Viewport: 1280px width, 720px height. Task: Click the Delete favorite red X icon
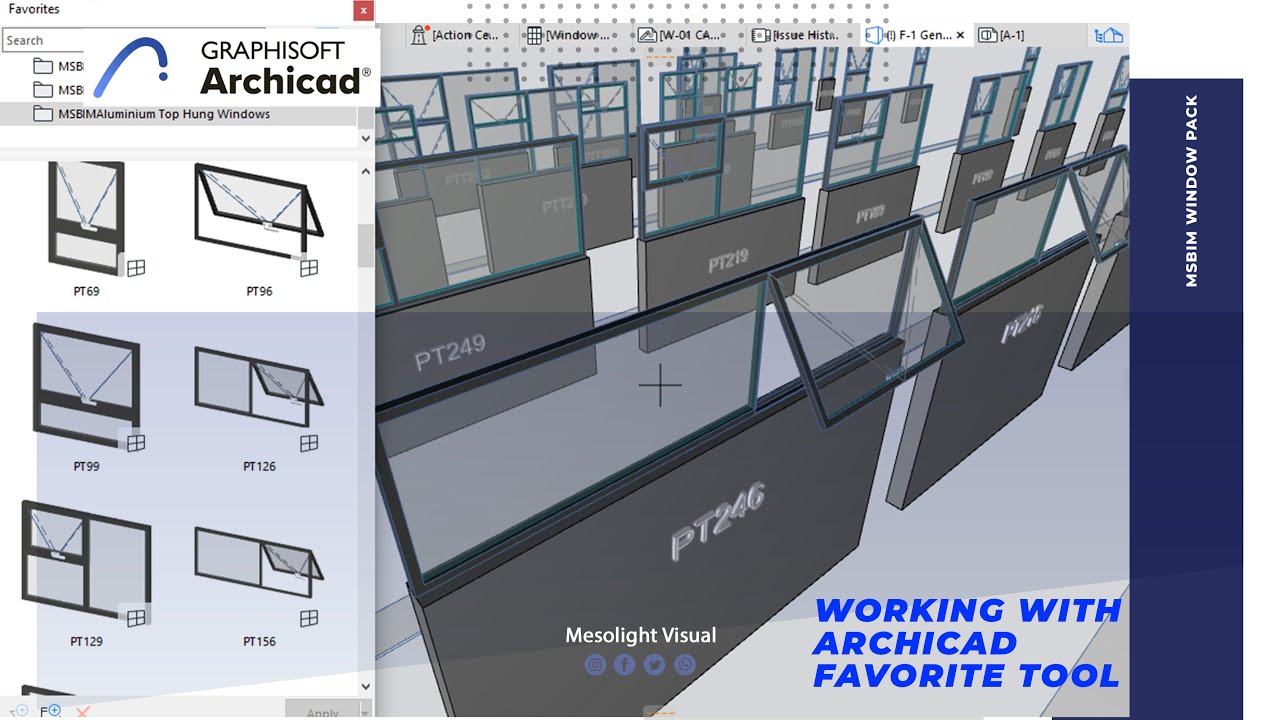83,712
